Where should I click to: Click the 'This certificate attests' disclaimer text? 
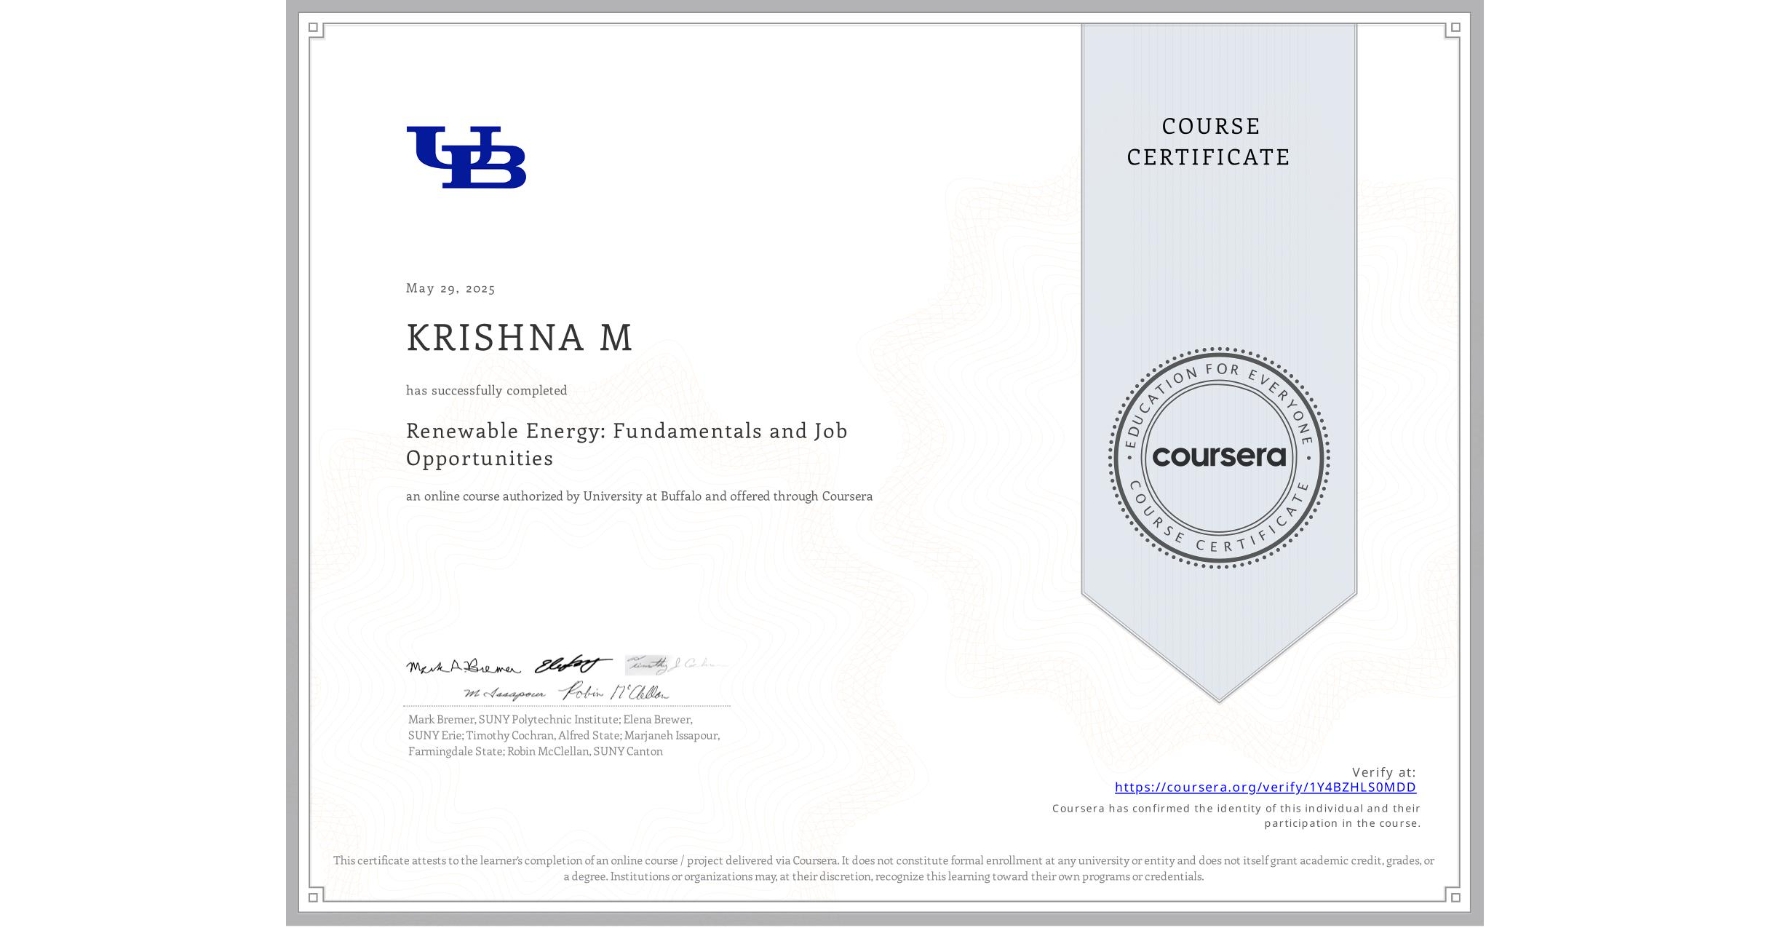pos(884,868)
